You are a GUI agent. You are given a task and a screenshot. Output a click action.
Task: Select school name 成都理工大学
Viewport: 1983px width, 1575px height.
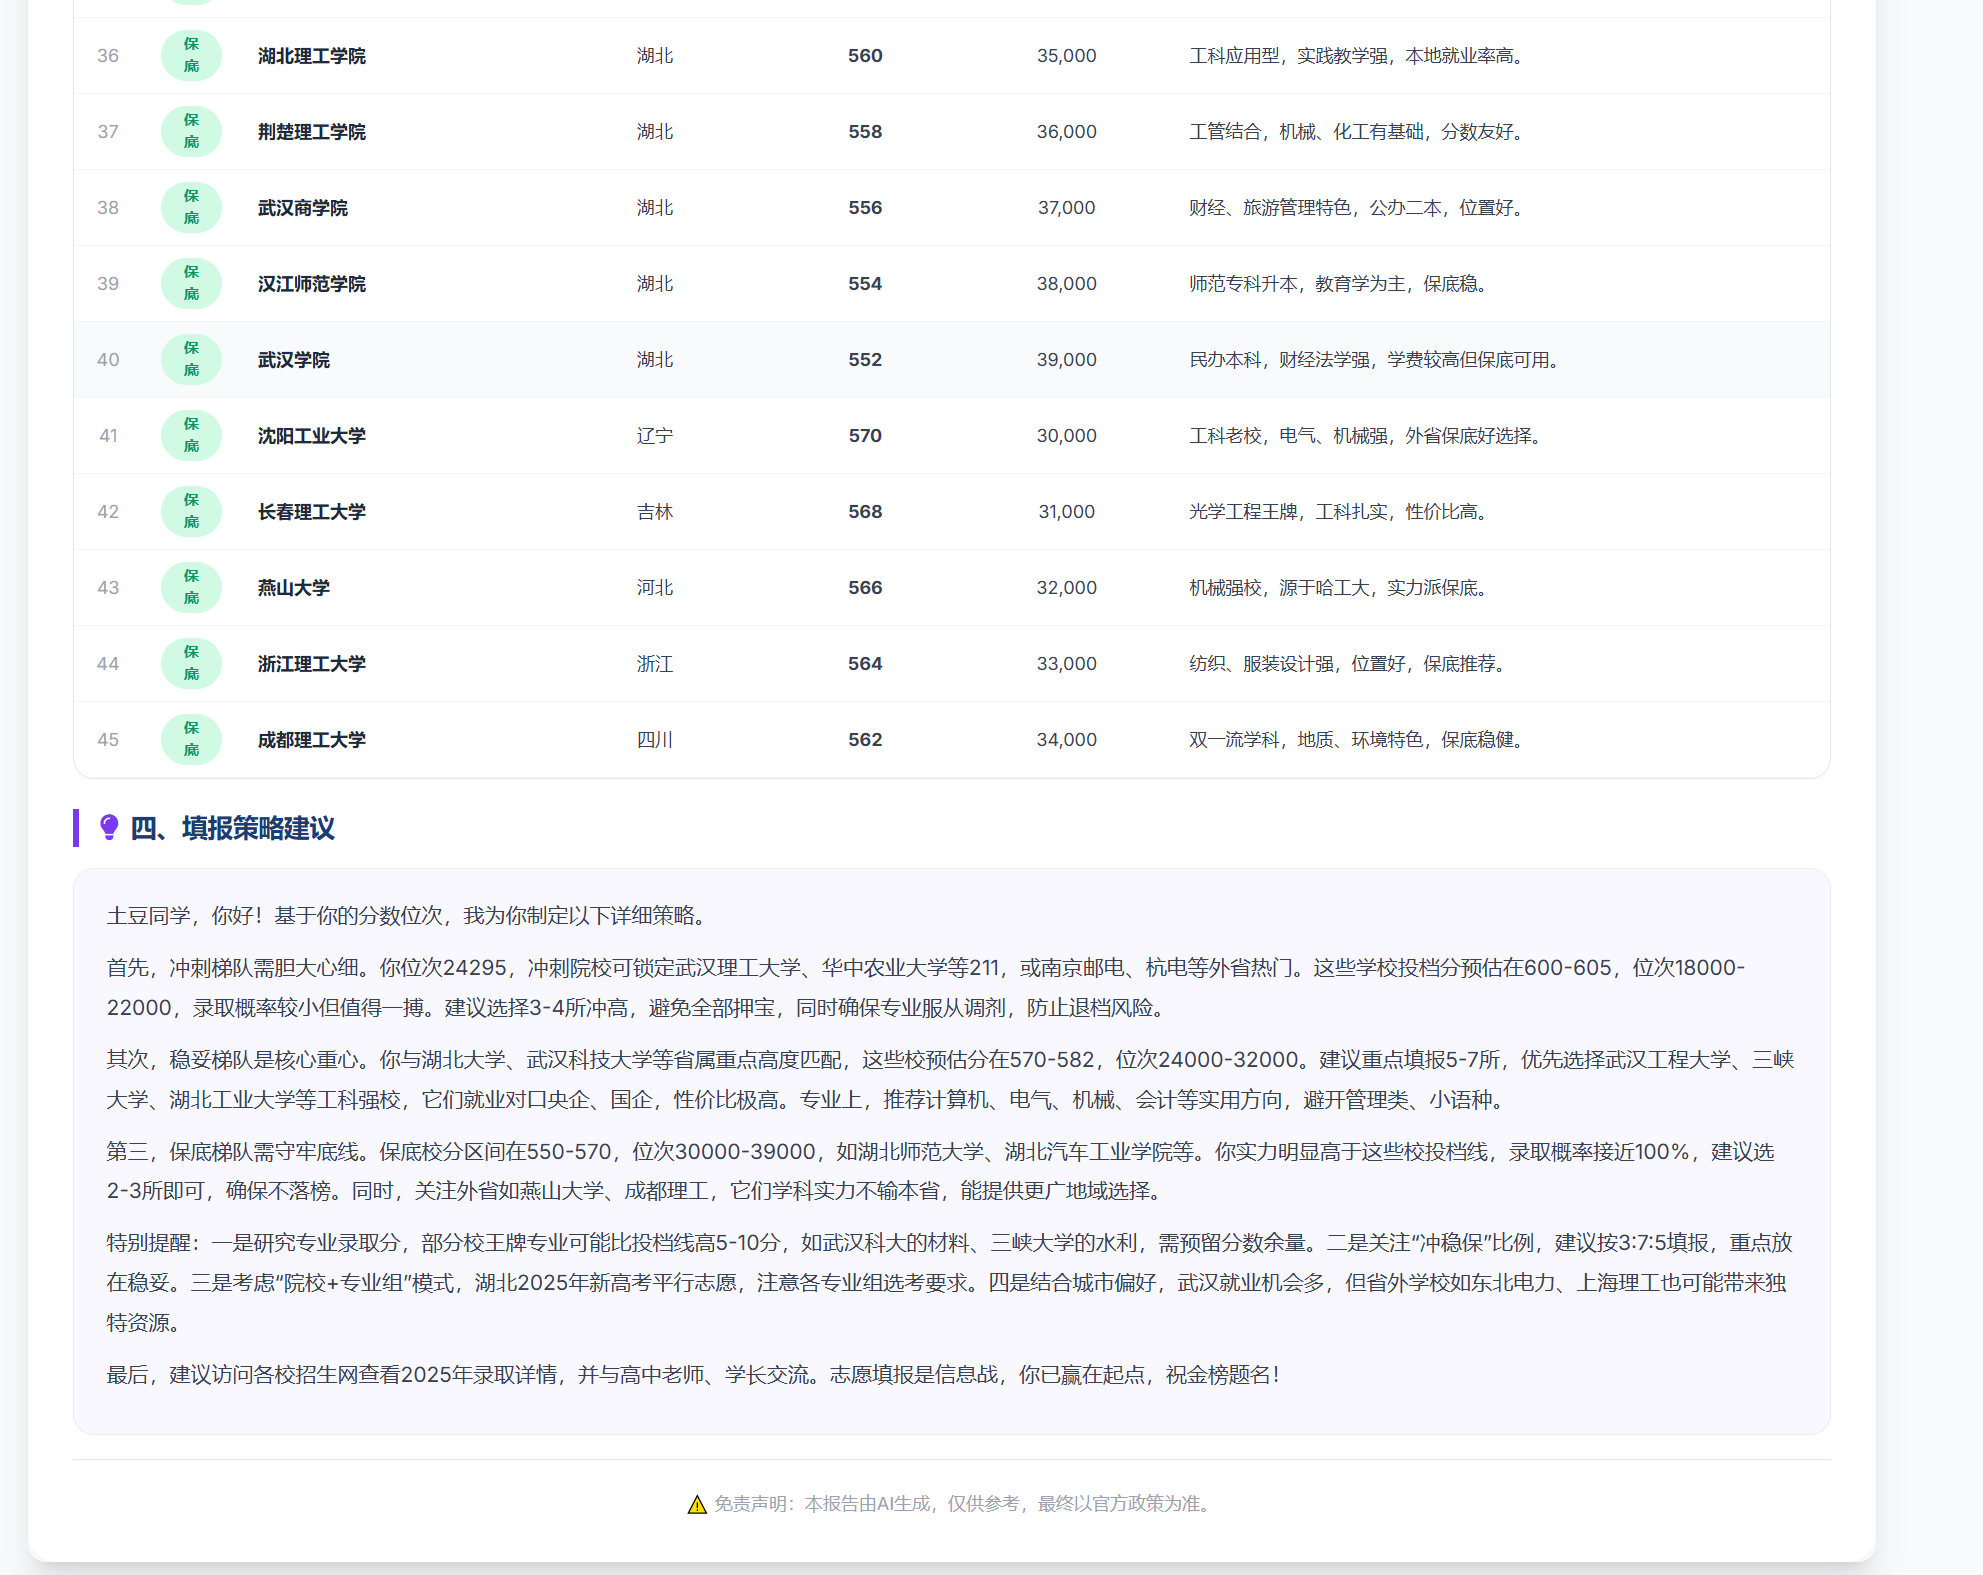point(312,740)
